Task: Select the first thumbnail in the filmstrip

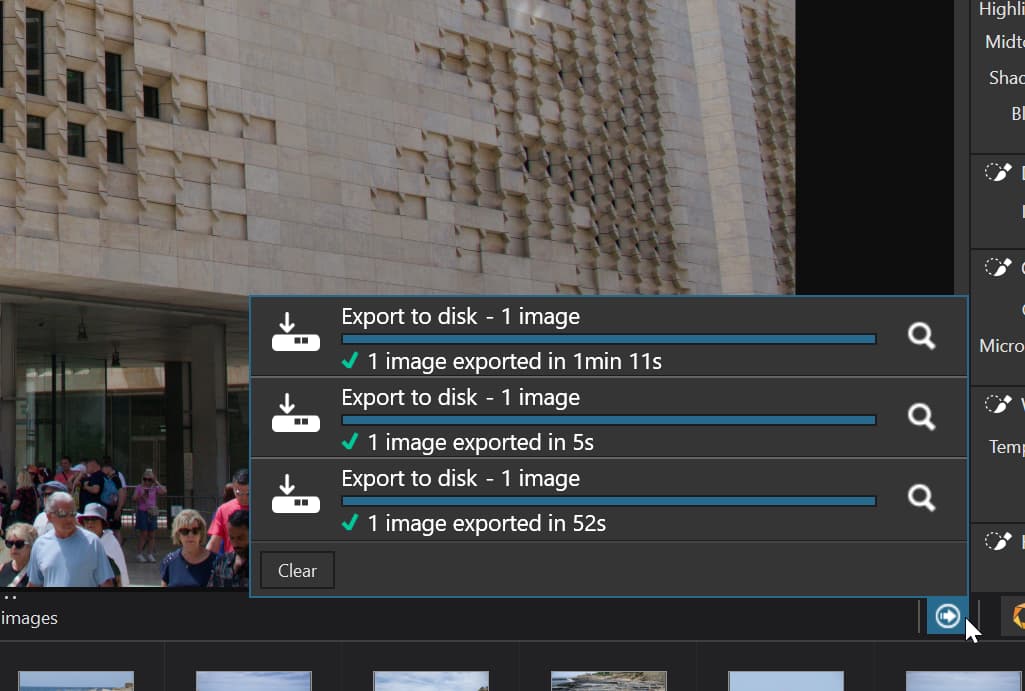Action: tap(76, 681)
